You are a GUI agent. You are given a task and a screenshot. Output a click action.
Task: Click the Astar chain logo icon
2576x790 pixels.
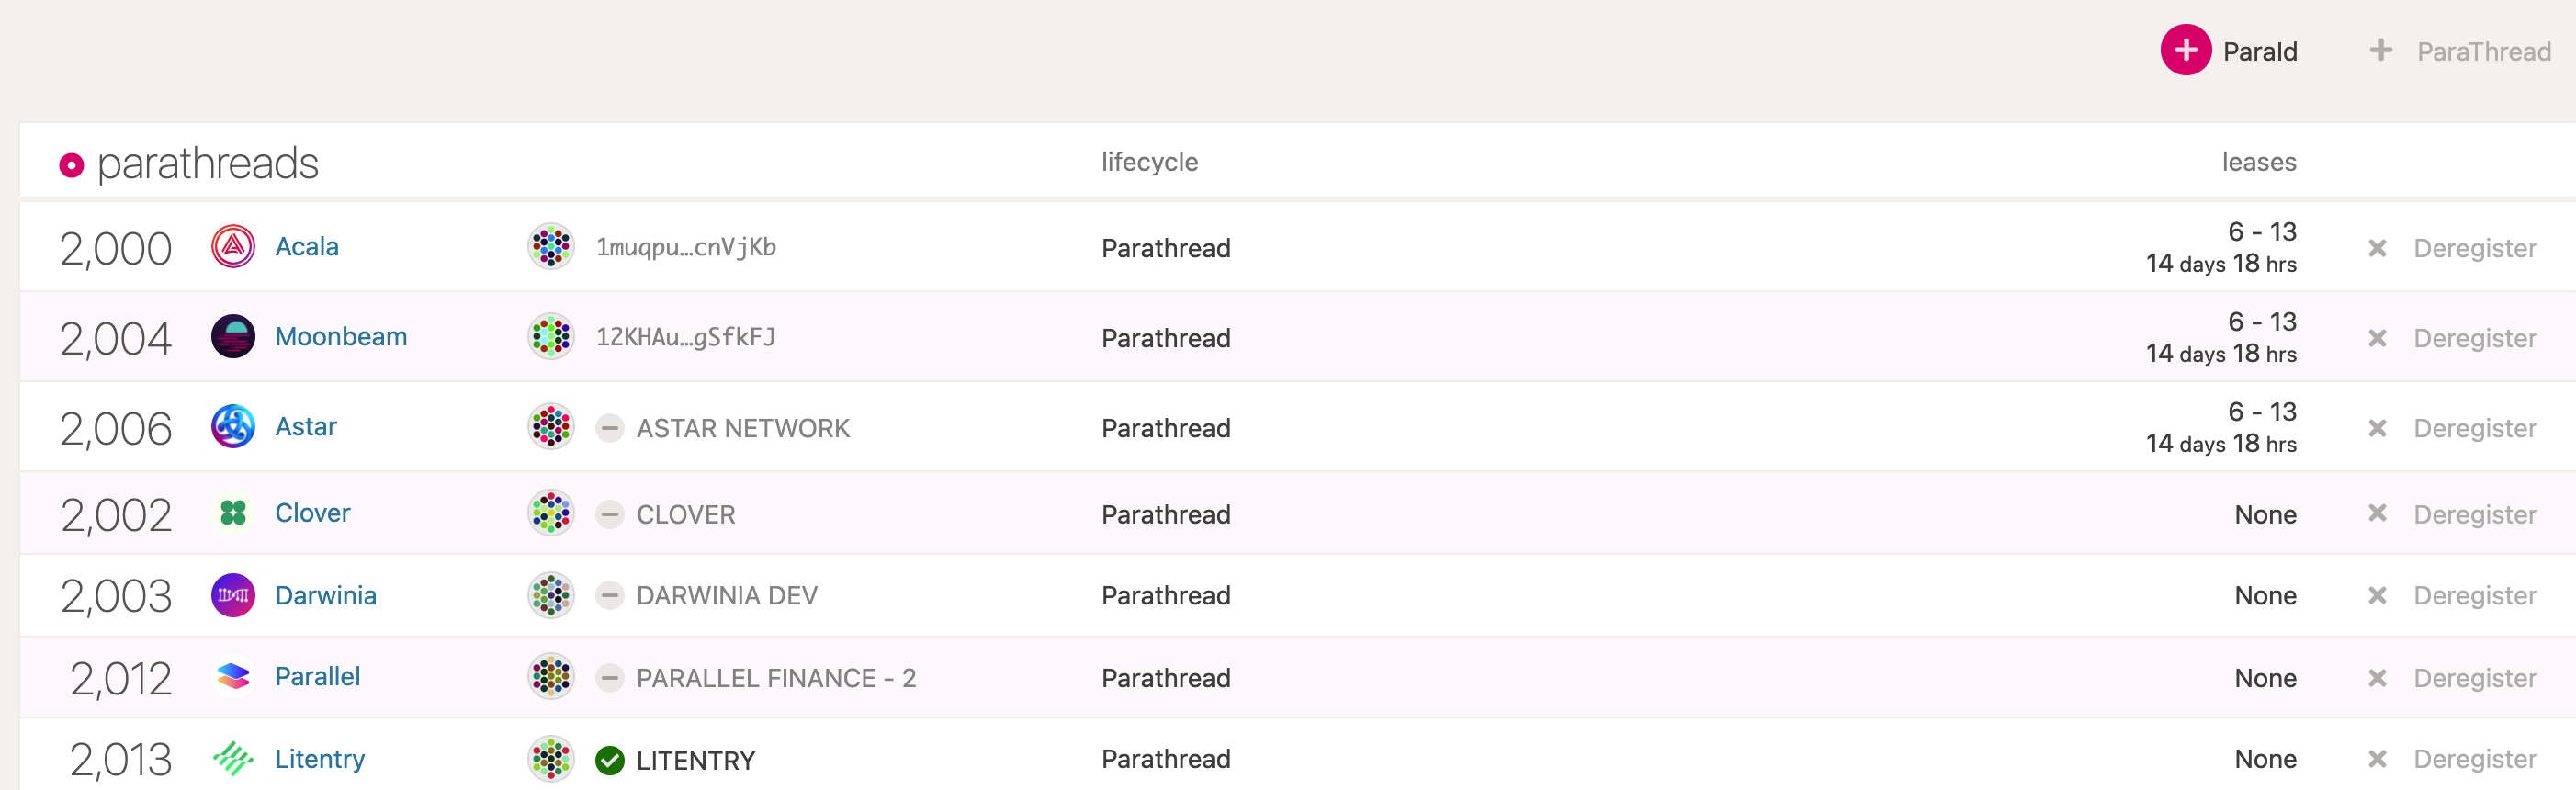tap(233, 427)
